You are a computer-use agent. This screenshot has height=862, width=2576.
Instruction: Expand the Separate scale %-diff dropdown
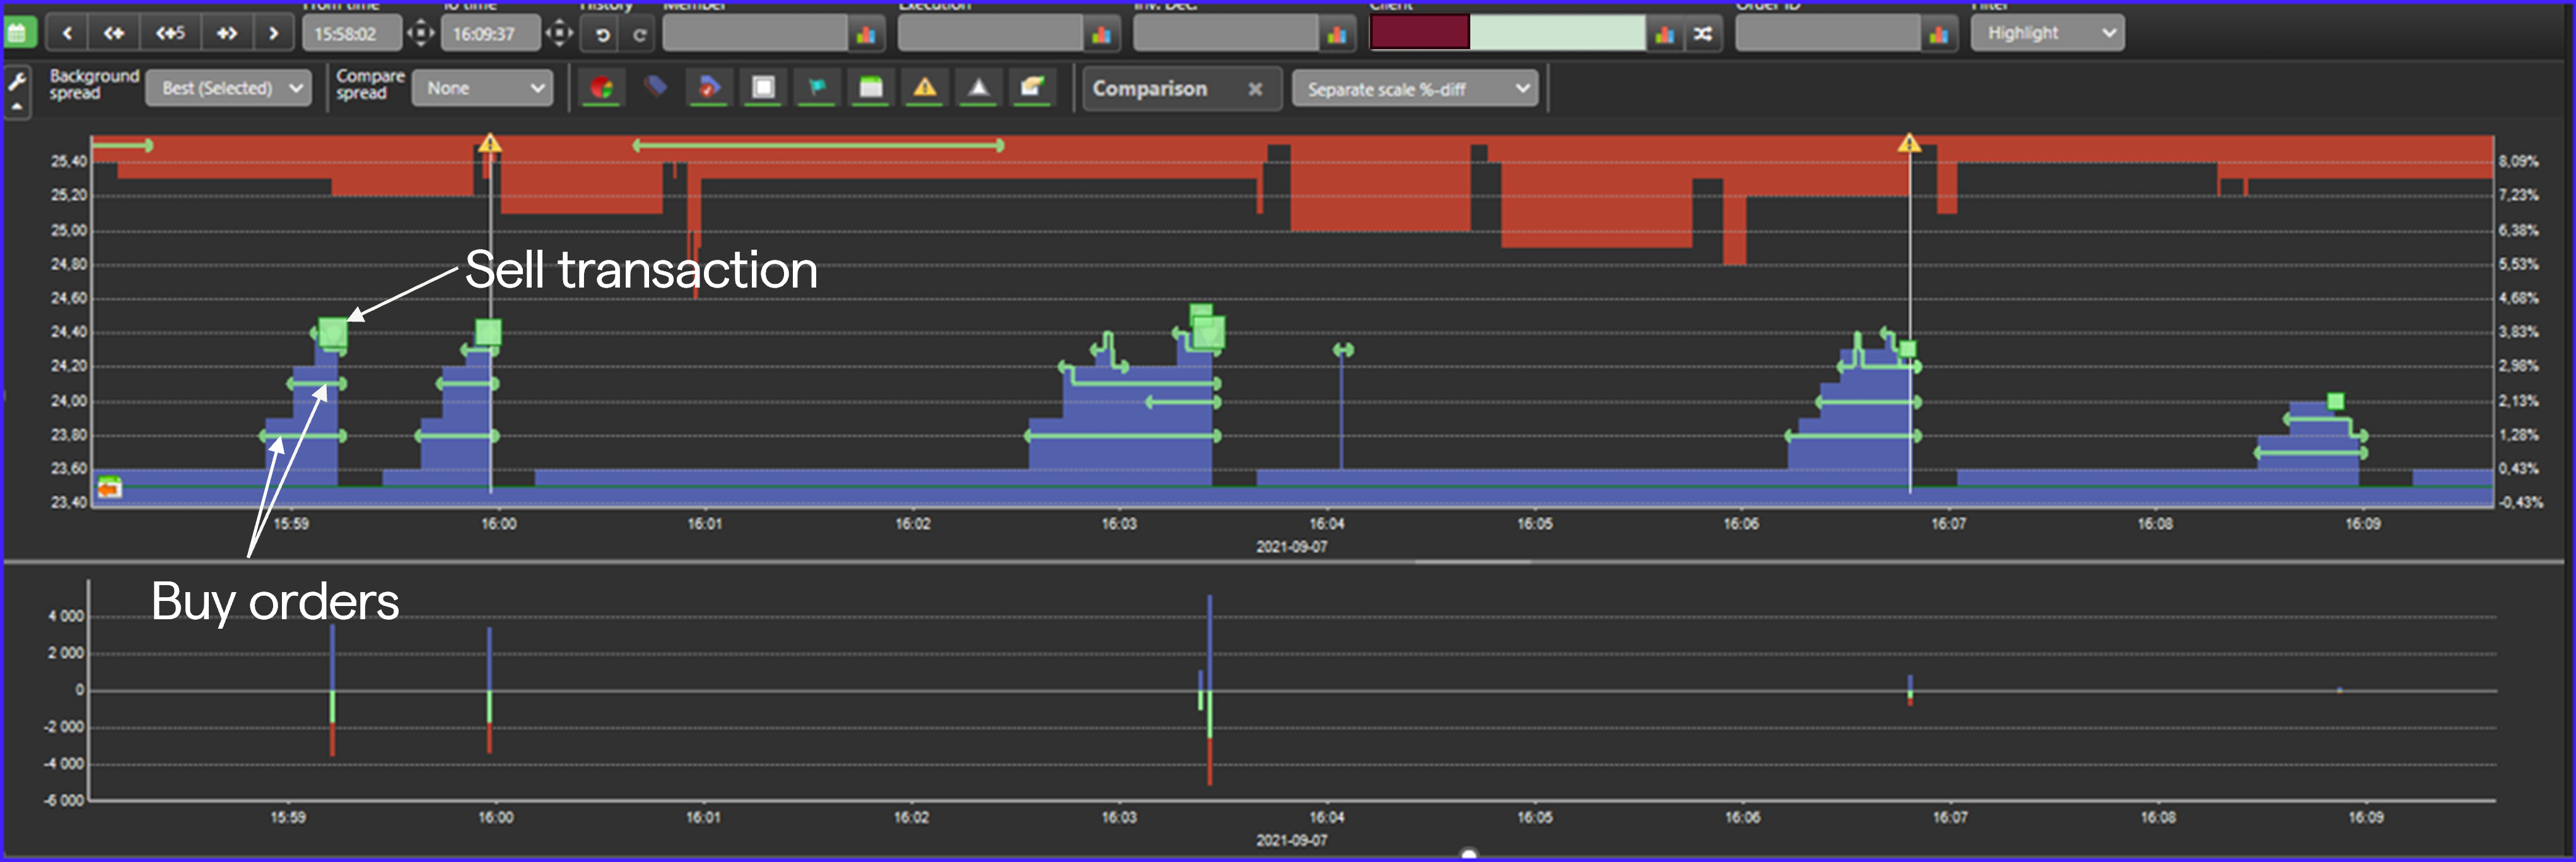click(1416, 89)
